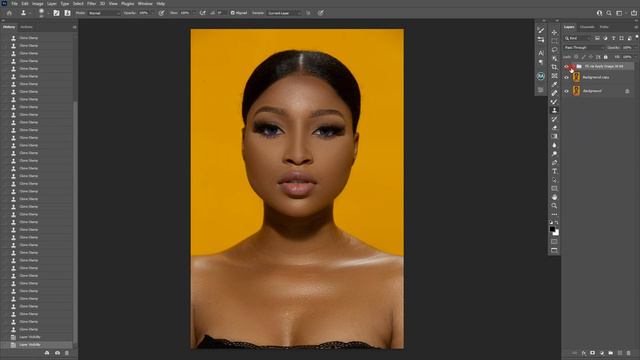This screenshot has width=640, height=360.
Task: Open the Kind filter dropdown in Layers
Action: (x=578, y=38)
